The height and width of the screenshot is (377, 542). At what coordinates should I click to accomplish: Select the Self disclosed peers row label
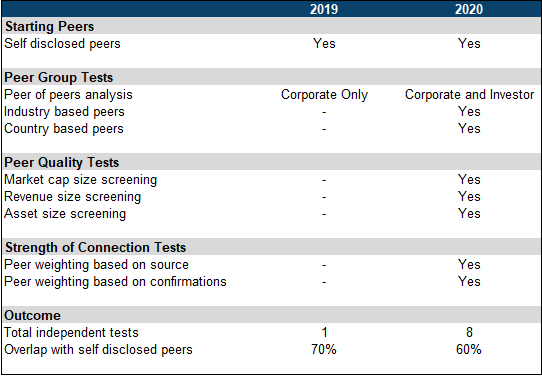(x=63, y=44)
